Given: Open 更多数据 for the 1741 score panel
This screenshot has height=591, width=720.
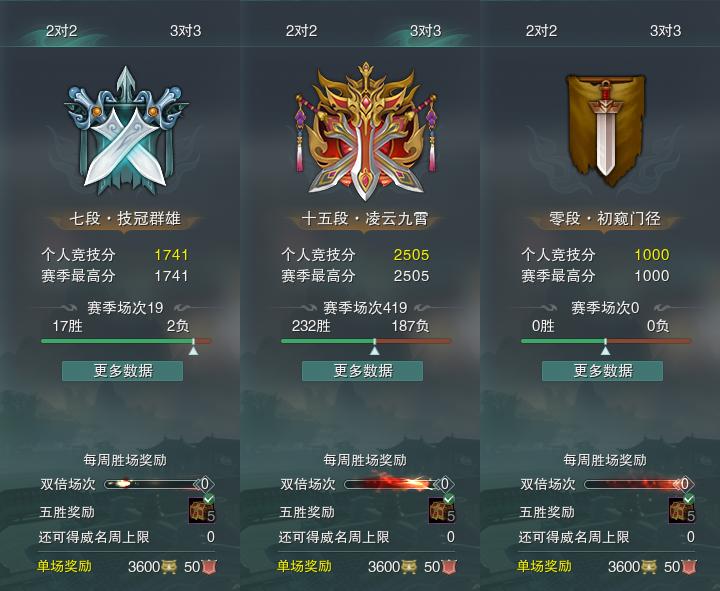Looking at the screenshot, I should [x=123, y=371].
